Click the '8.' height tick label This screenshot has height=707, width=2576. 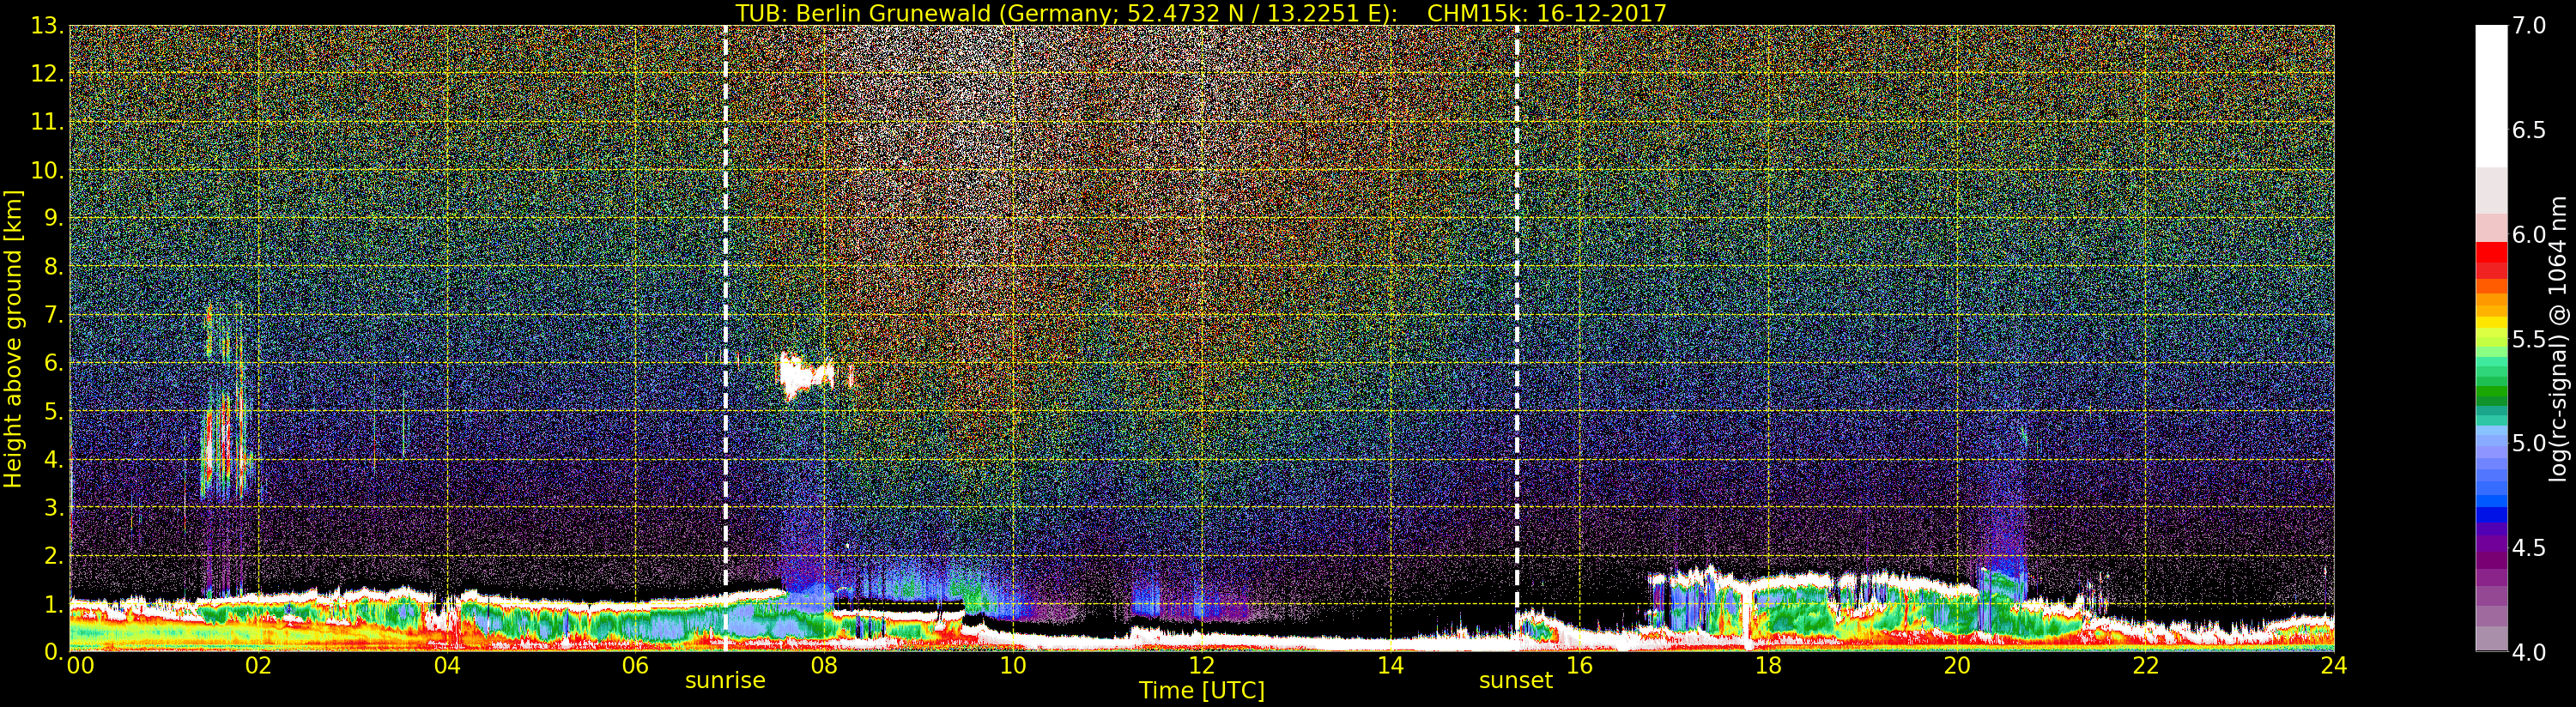(53, 267)
